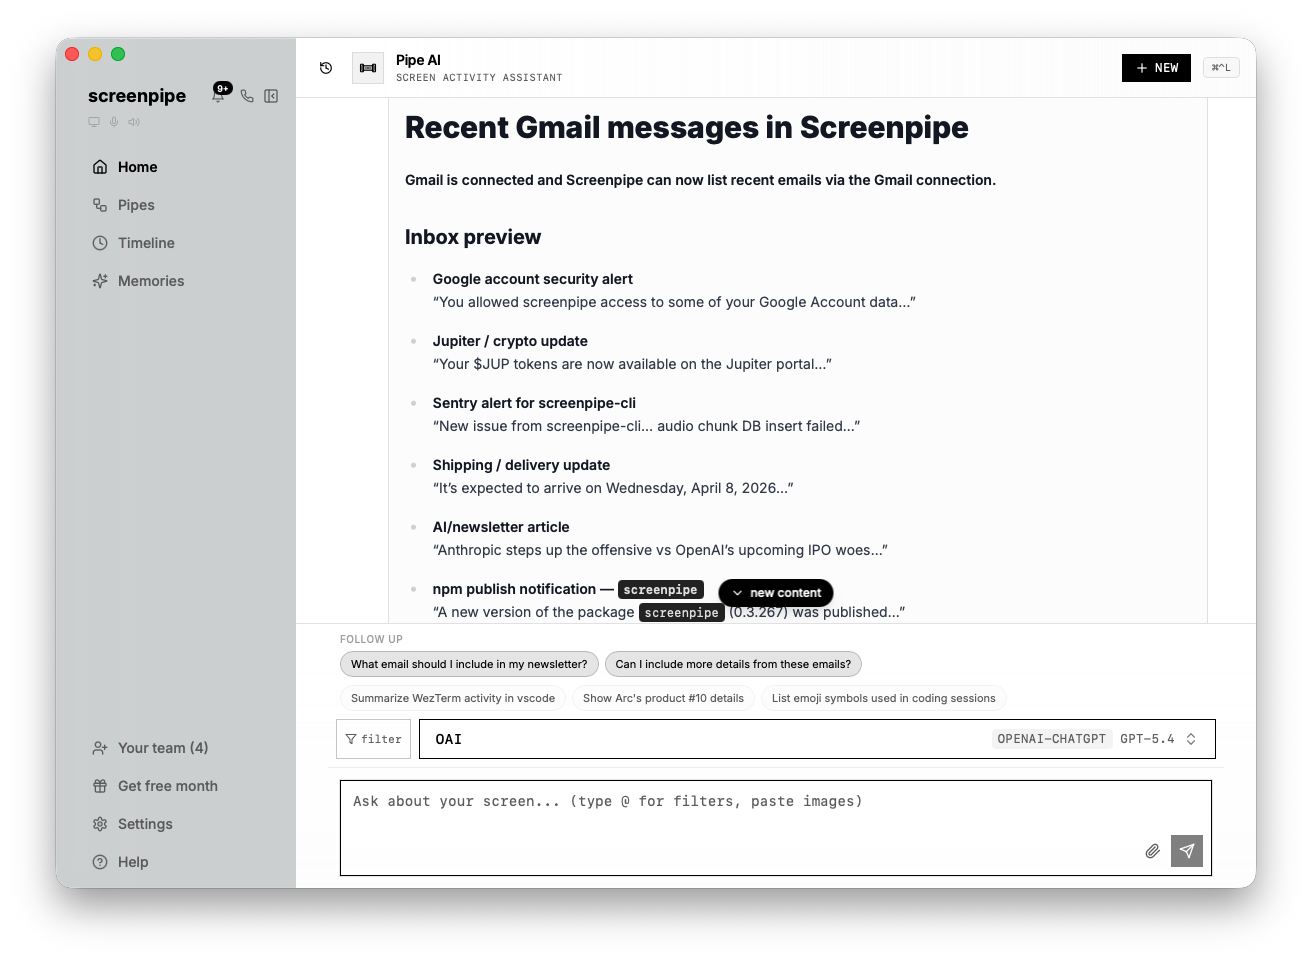Click the paperclip attach file icon
This screenshot has width=1312, height=962.
pyautogui.click(x=1152, y=851)
